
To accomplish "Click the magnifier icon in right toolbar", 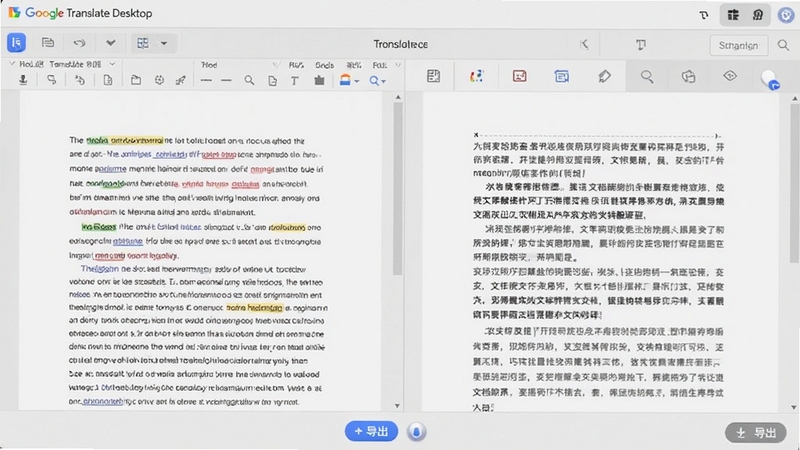I will pos(647,77).
